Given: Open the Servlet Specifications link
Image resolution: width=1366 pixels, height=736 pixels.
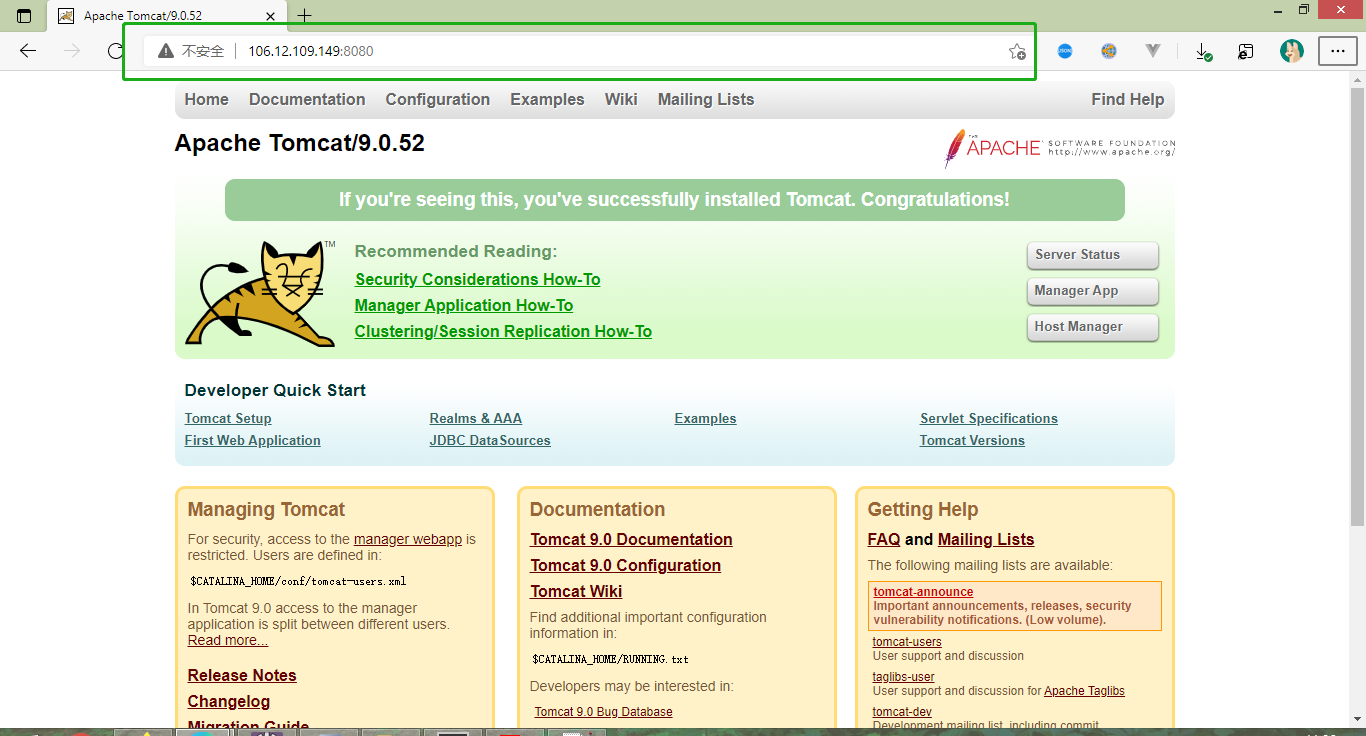Looking at the screenshot, I should [989, 419].
